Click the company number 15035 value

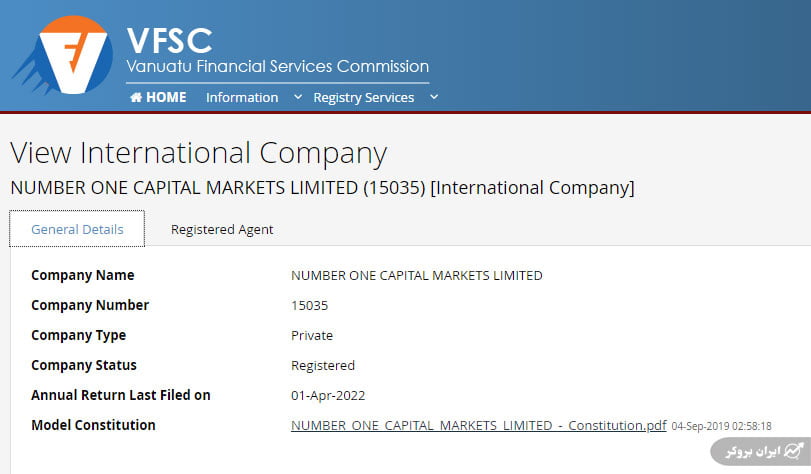click(309, 305)
